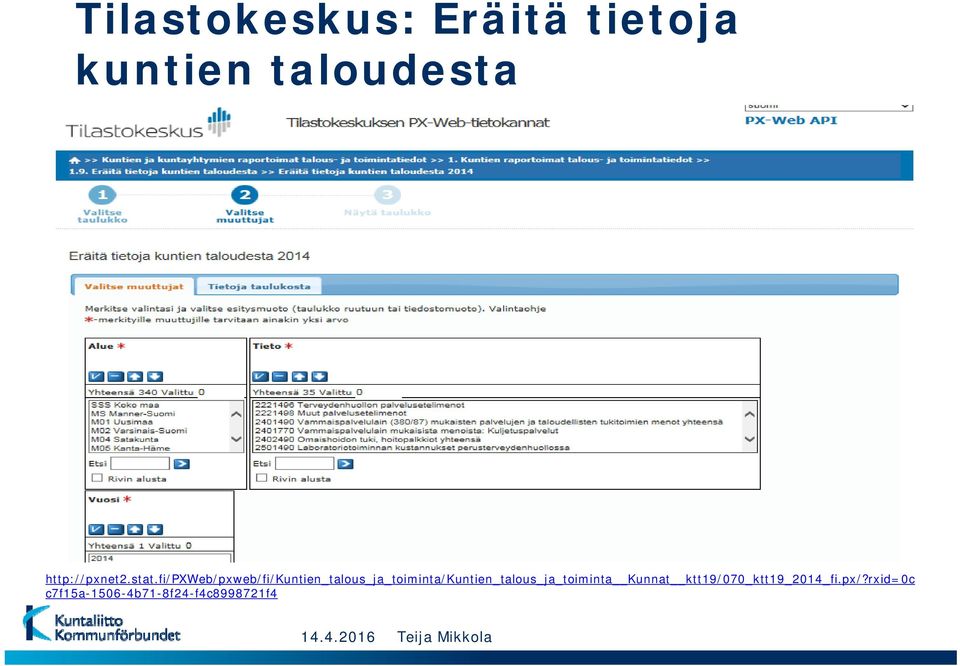The image size is (960, 666).
Task: Select 2221498 Muut palvelusetelimenot
Action: [x=497, y=414]
